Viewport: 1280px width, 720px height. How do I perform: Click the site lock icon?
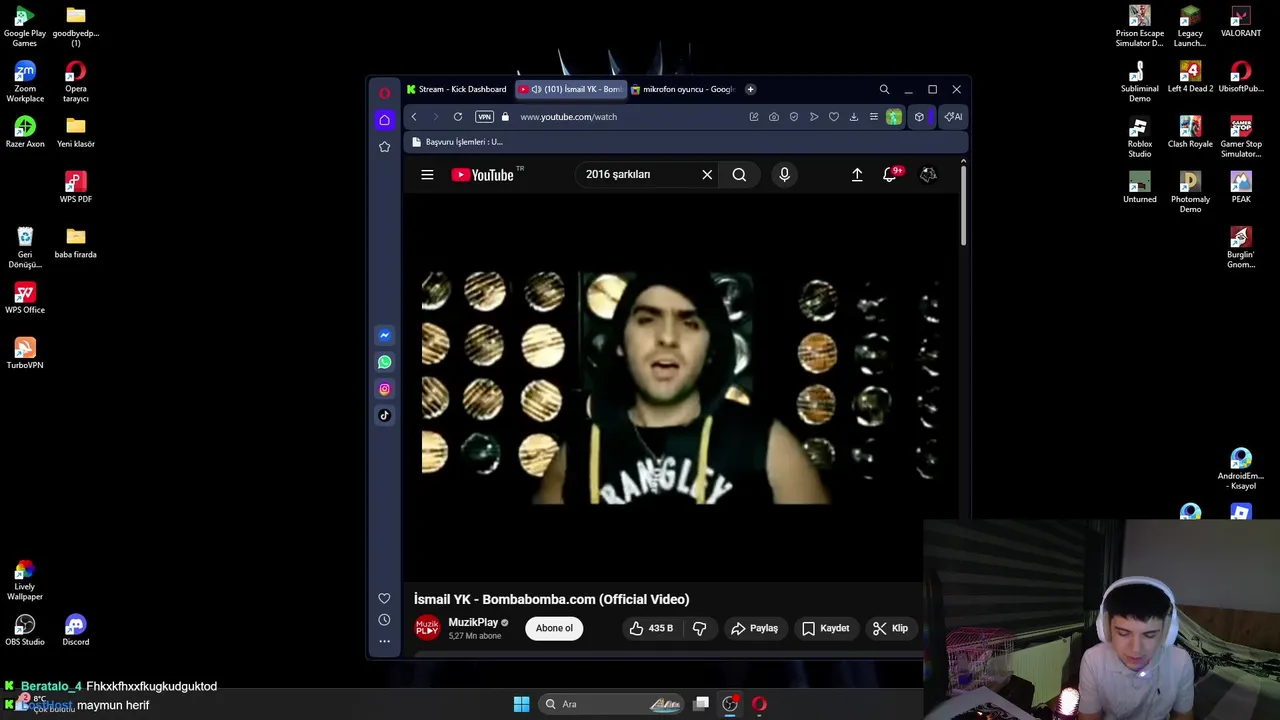tap(505, 117)
